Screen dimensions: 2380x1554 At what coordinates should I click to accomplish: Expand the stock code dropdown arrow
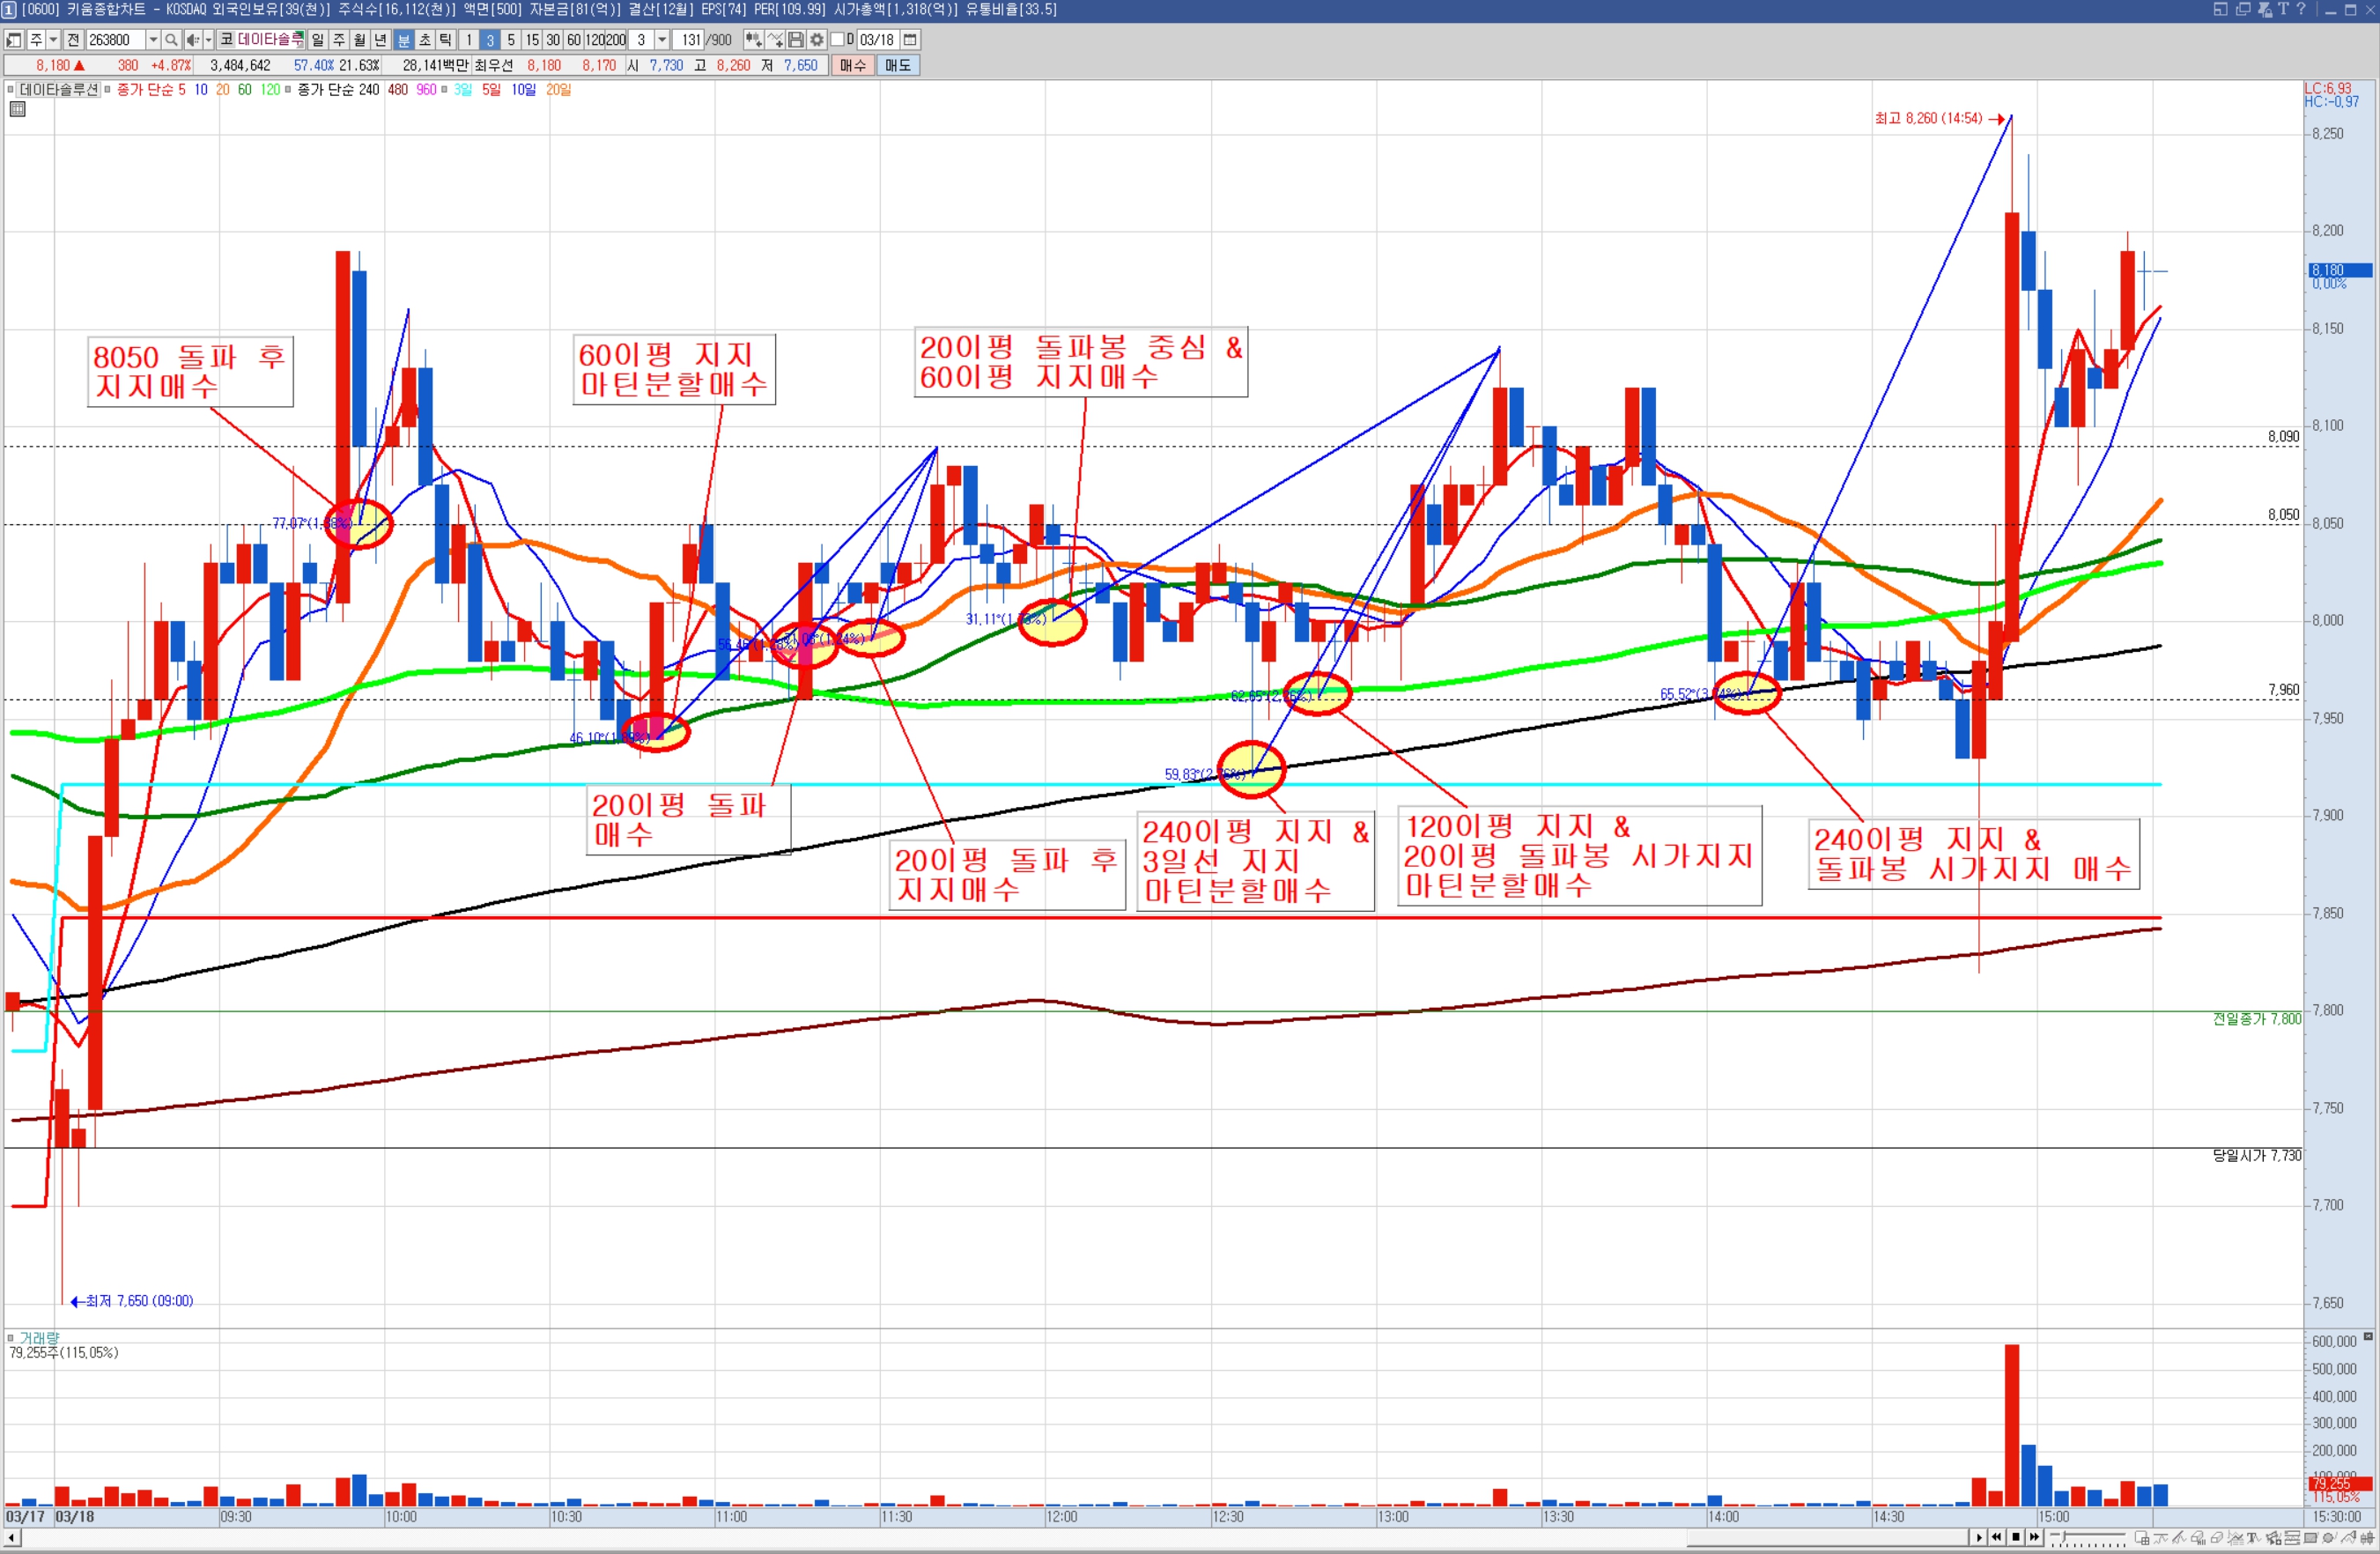pyautogui.click(x=153, y=40)
